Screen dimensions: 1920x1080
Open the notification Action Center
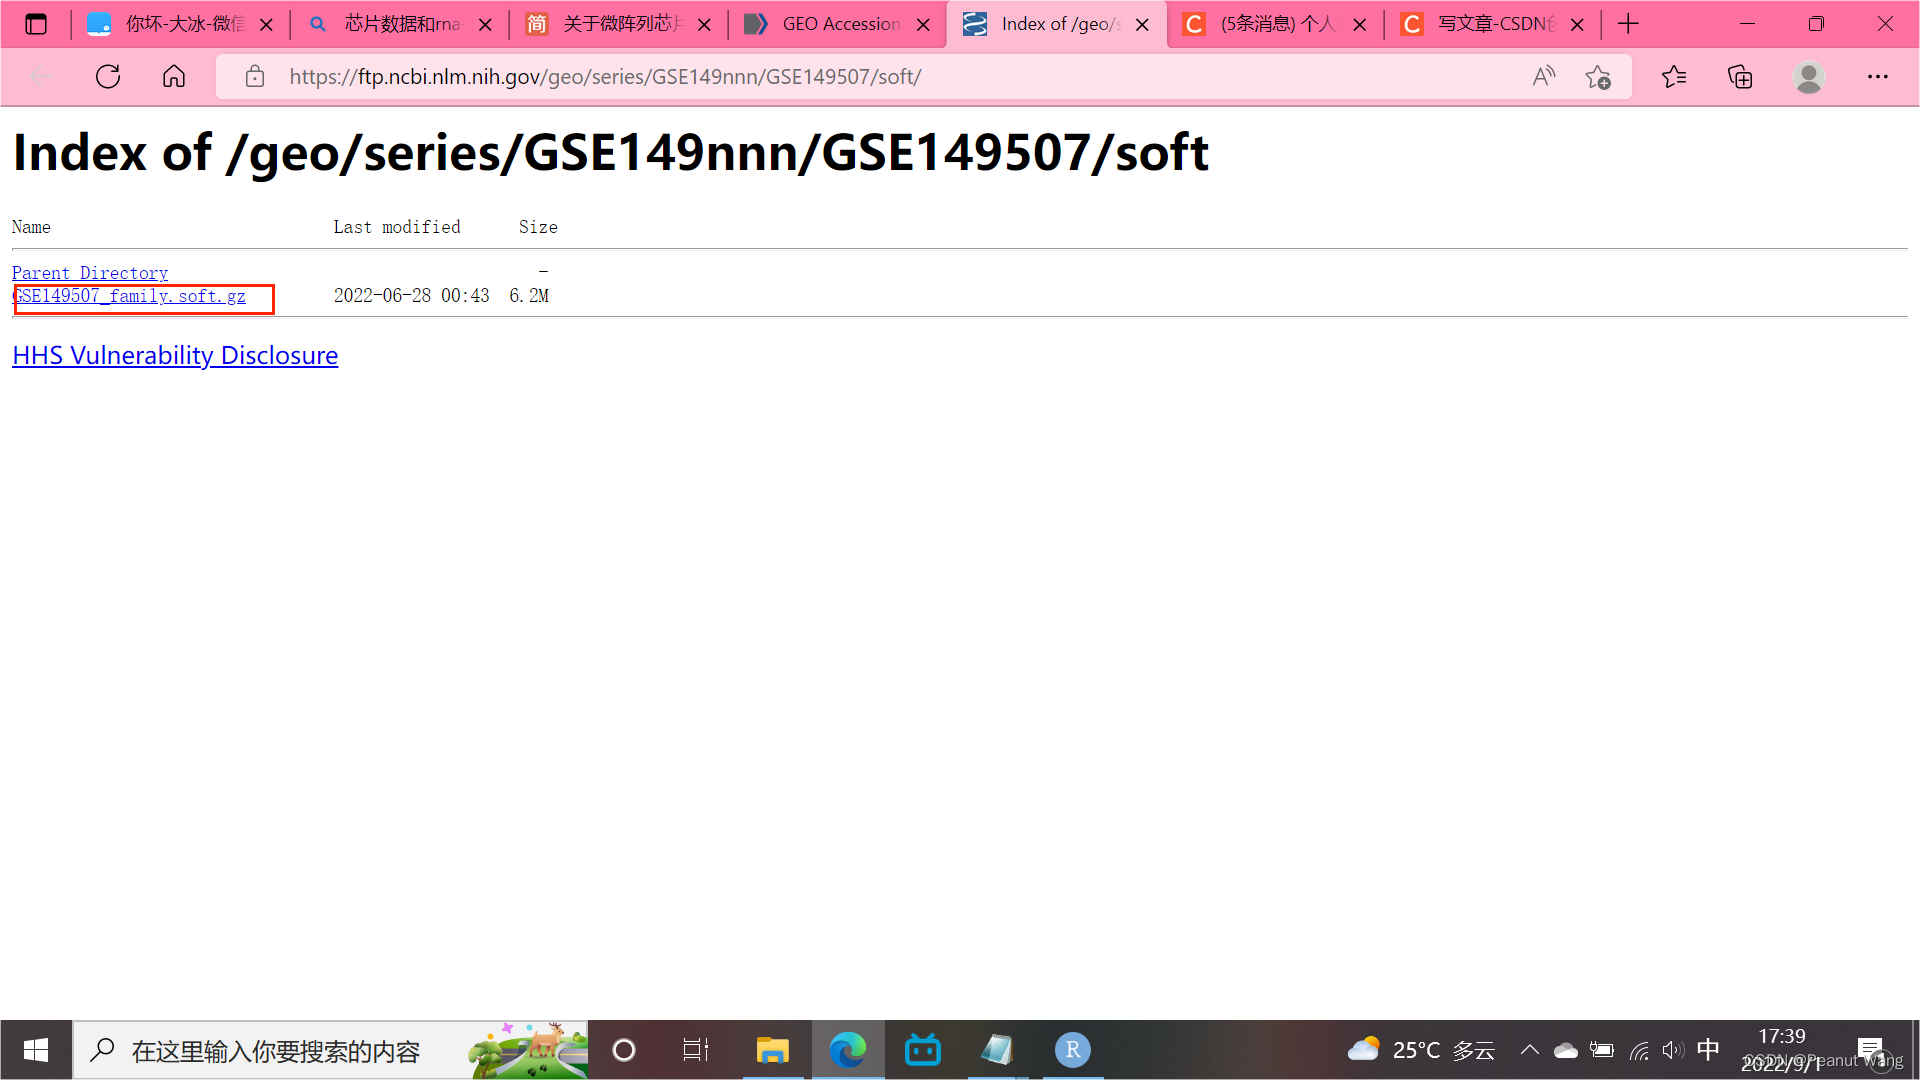(1871, 1050)
